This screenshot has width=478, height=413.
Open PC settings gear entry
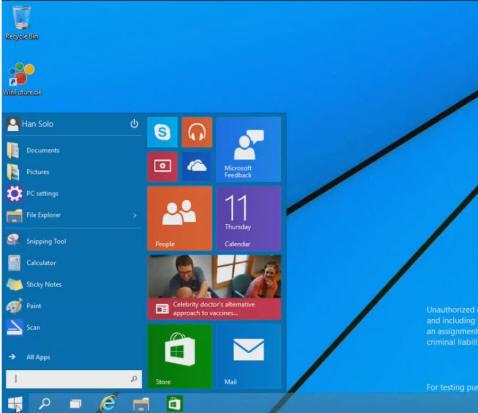[x=74, y=194]
